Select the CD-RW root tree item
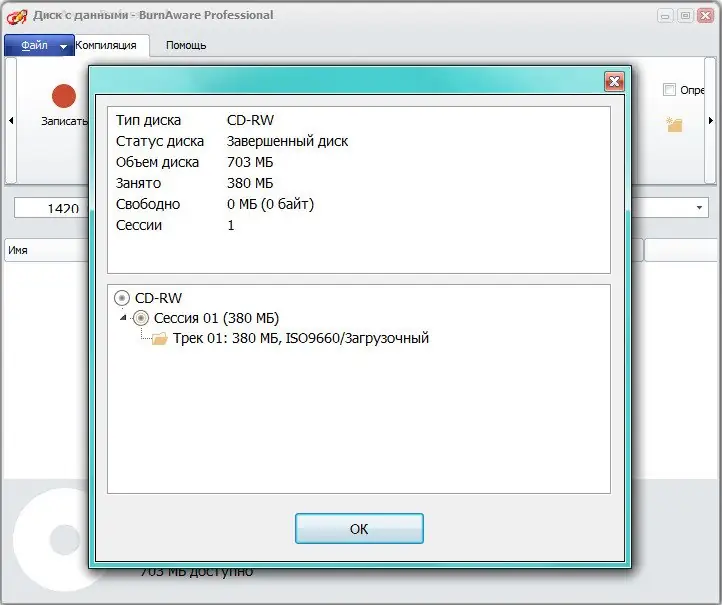The image size is (722, 605). (158, 298)
